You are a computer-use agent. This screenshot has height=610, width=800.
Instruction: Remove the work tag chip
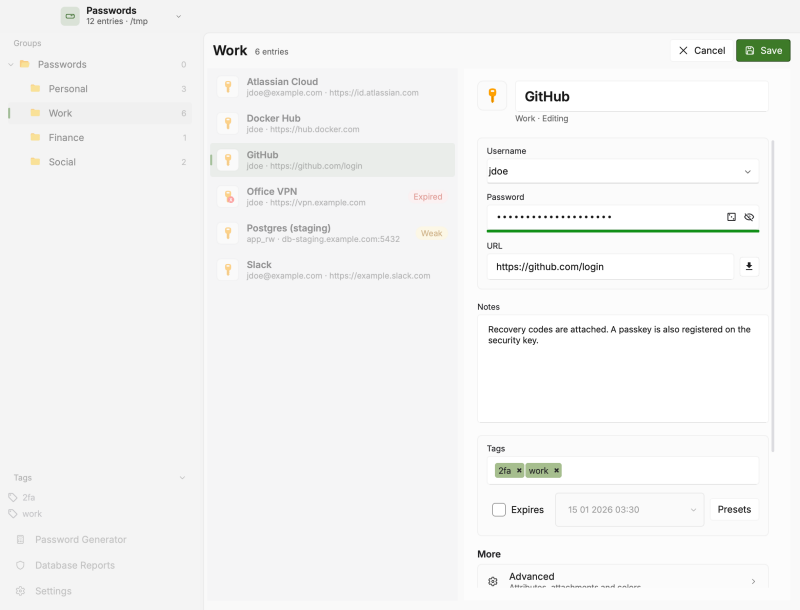tap(556, 470)
